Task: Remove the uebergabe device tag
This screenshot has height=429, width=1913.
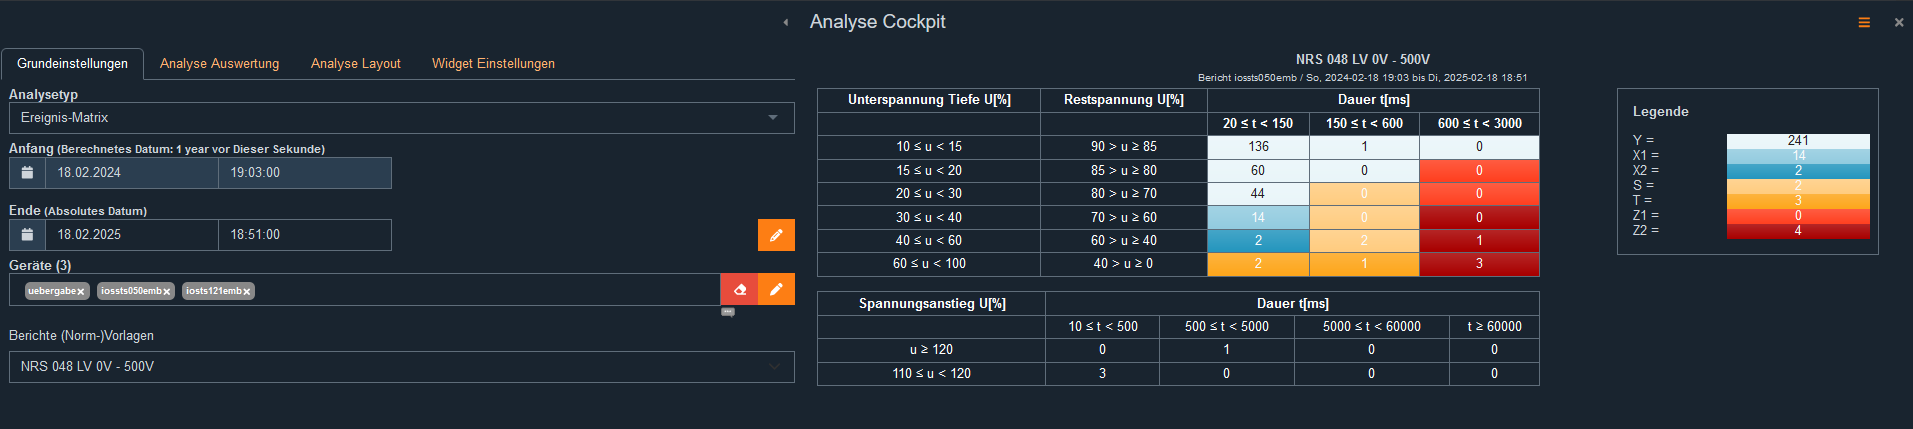Action: tap(81, 292)
